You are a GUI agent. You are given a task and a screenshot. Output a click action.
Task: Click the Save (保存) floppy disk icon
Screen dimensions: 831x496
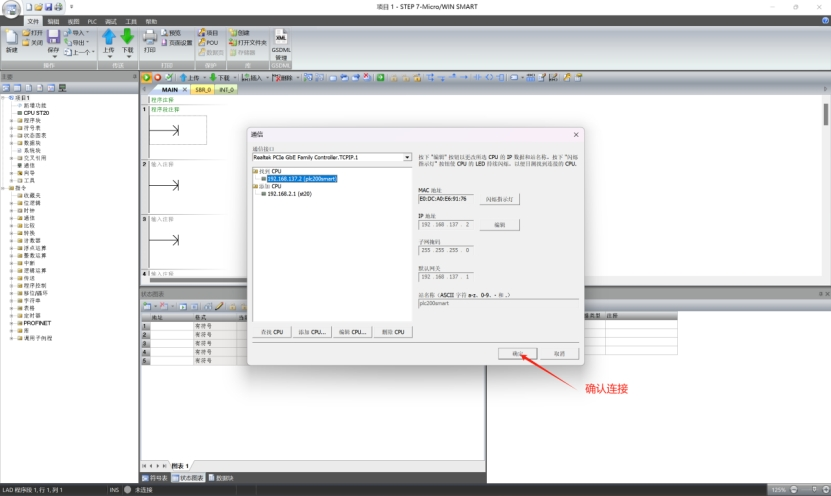pyautogui.click(x=53, y=37)
